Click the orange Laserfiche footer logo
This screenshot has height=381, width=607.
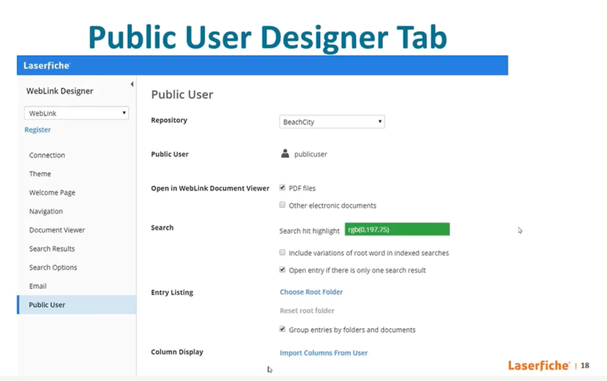[x=538, y=365]
